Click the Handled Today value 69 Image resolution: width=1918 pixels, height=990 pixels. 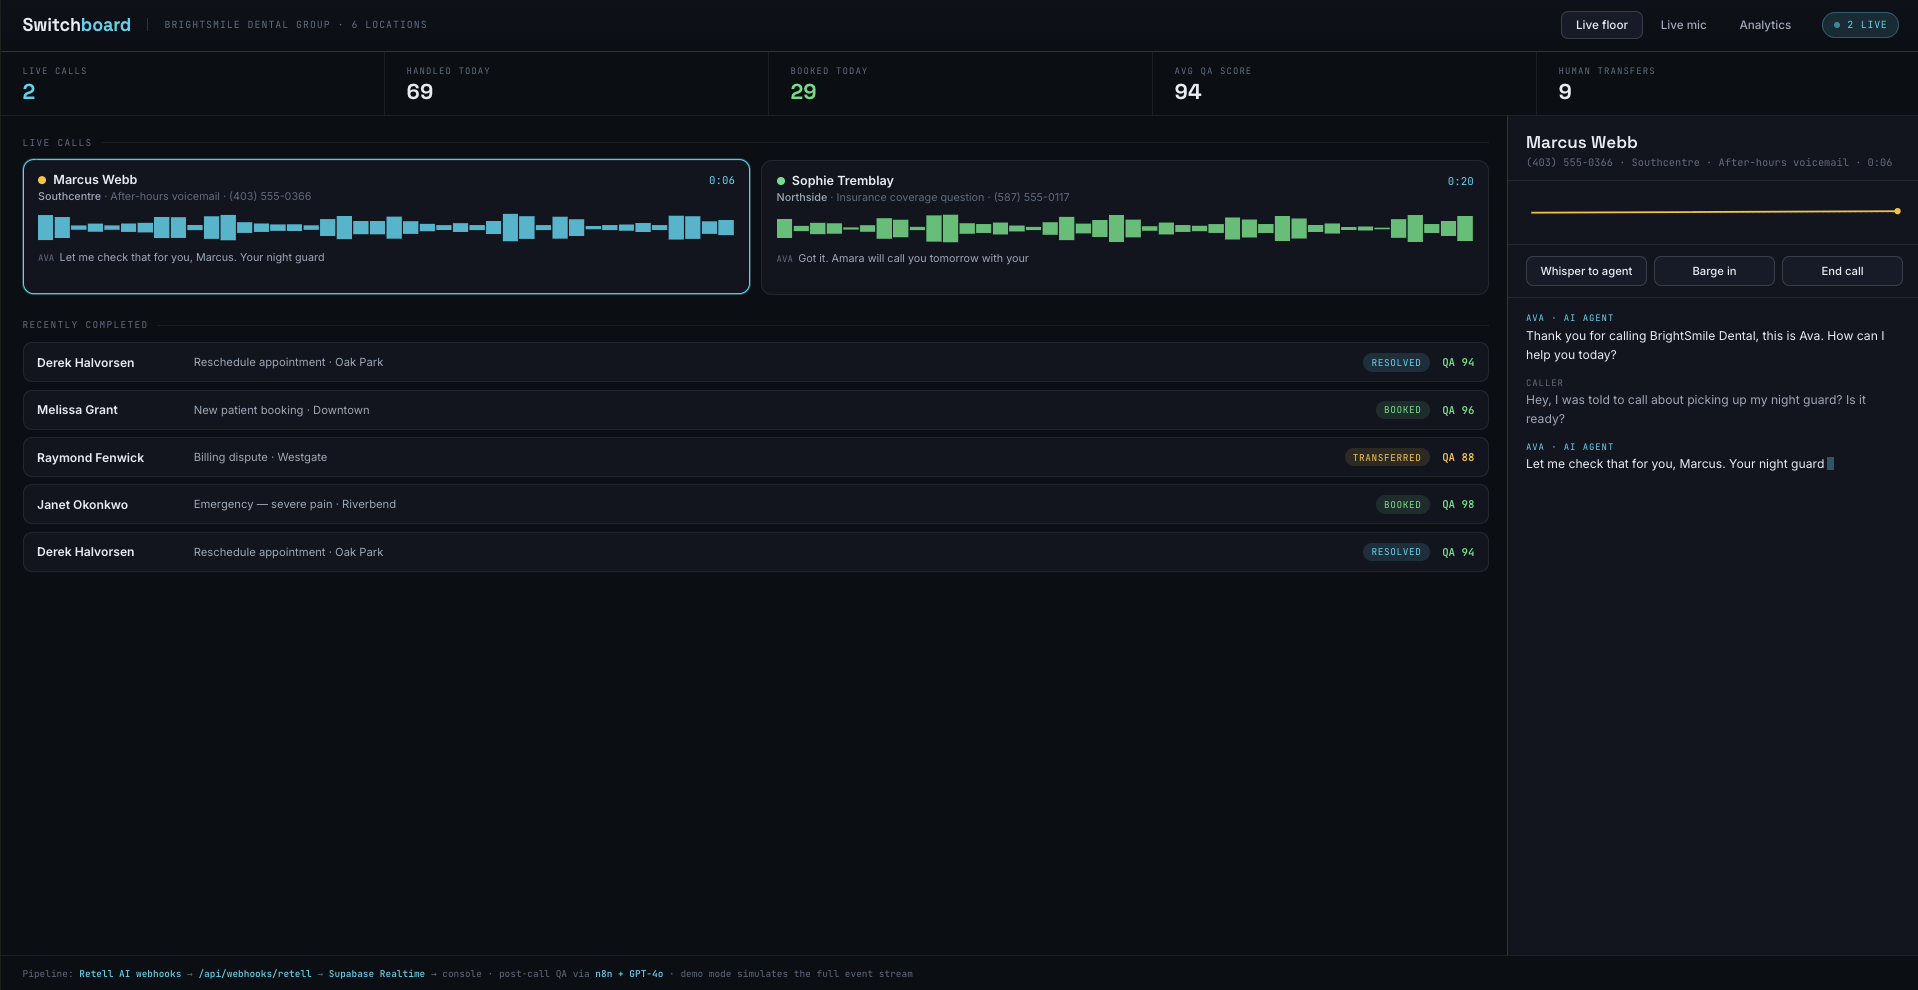point(420,92)
